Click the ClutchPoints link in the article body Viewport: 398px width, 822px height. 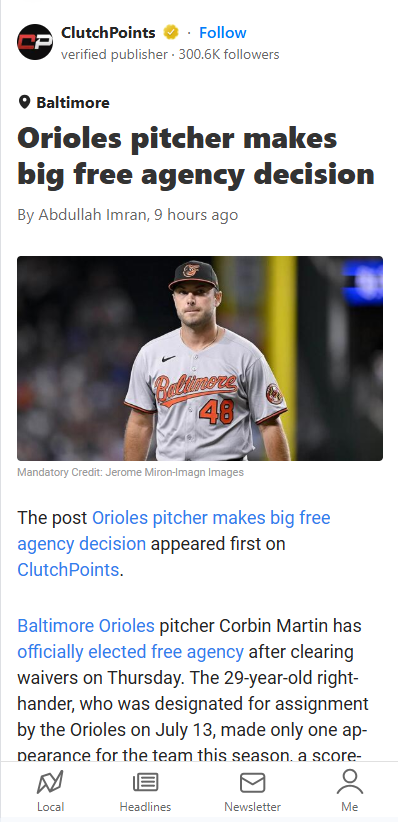pos(68,569)
